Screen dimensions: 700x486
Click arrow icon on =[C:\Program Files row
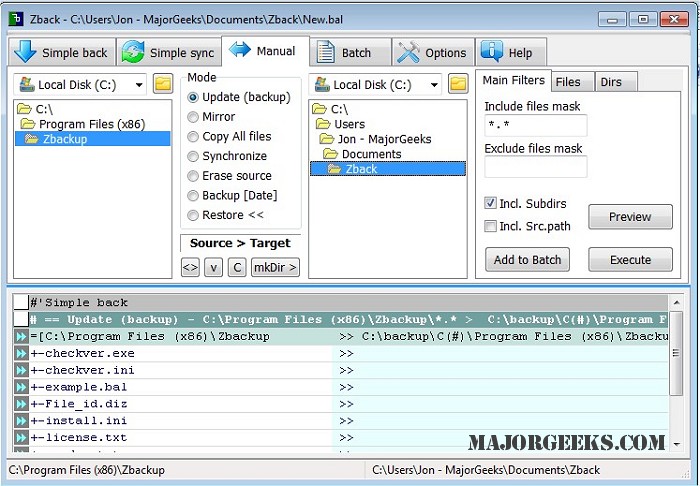(x=21, y=336)
